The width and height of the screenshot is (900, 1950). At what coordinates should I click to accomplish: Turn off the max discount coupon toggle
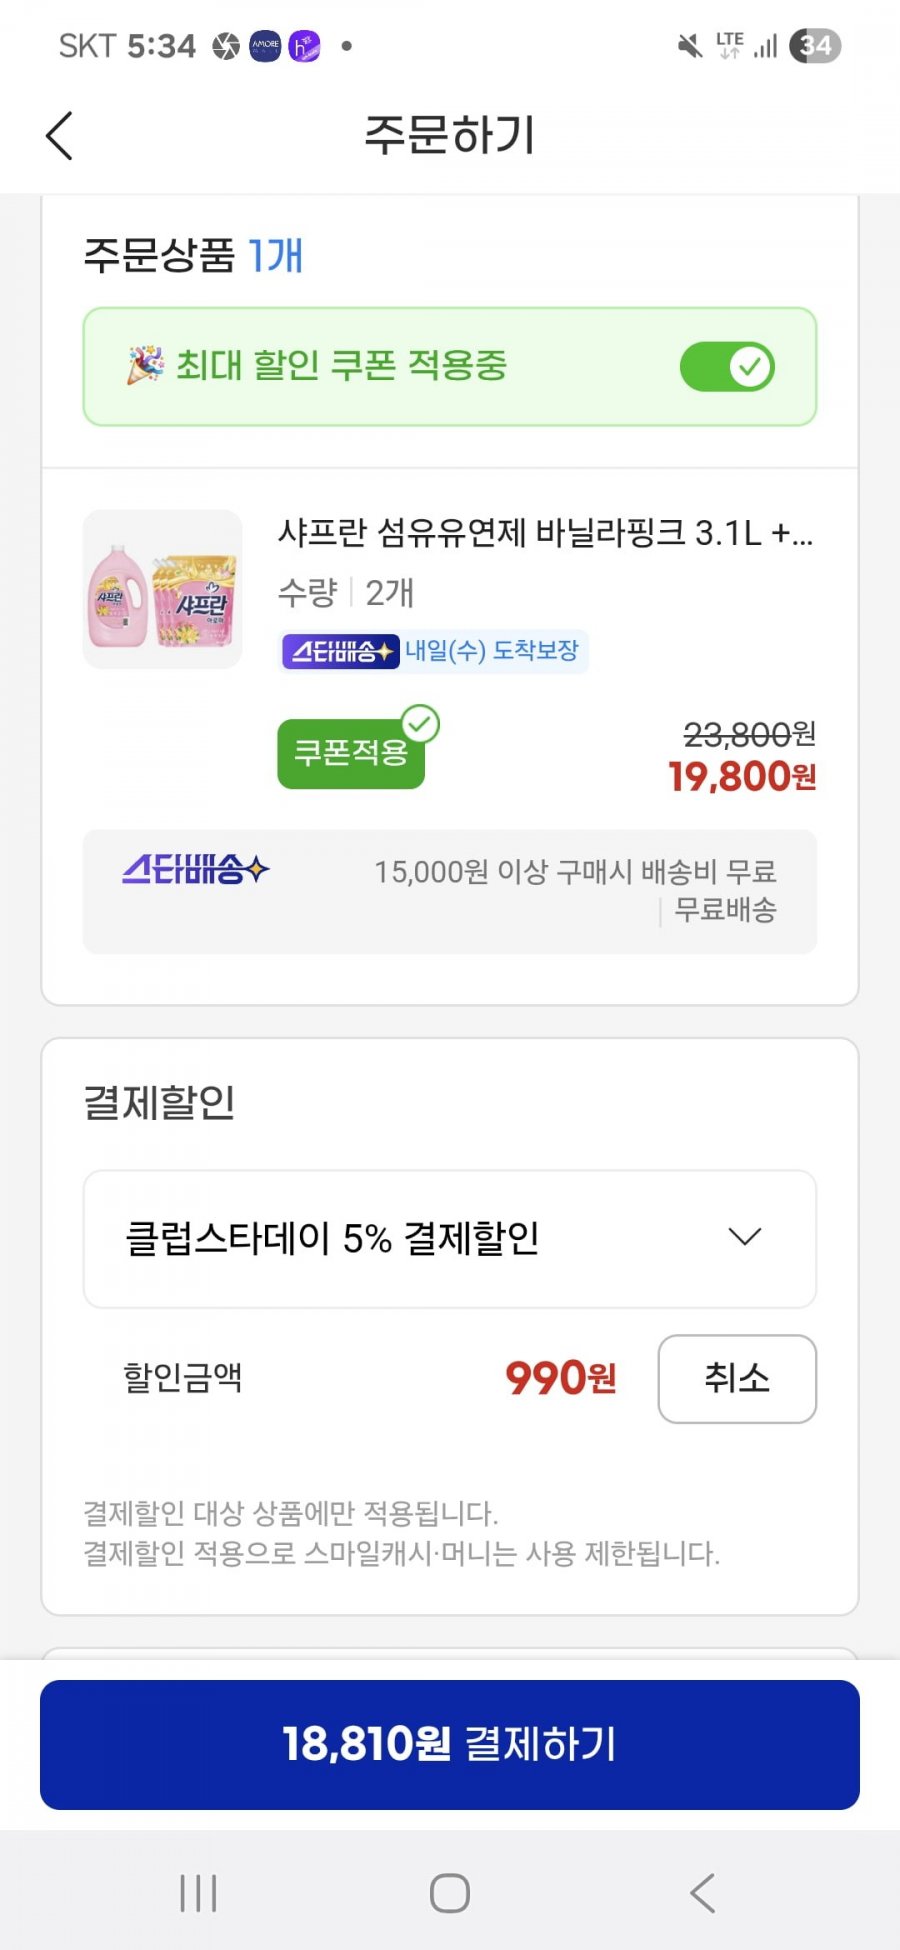pos(727,367)
